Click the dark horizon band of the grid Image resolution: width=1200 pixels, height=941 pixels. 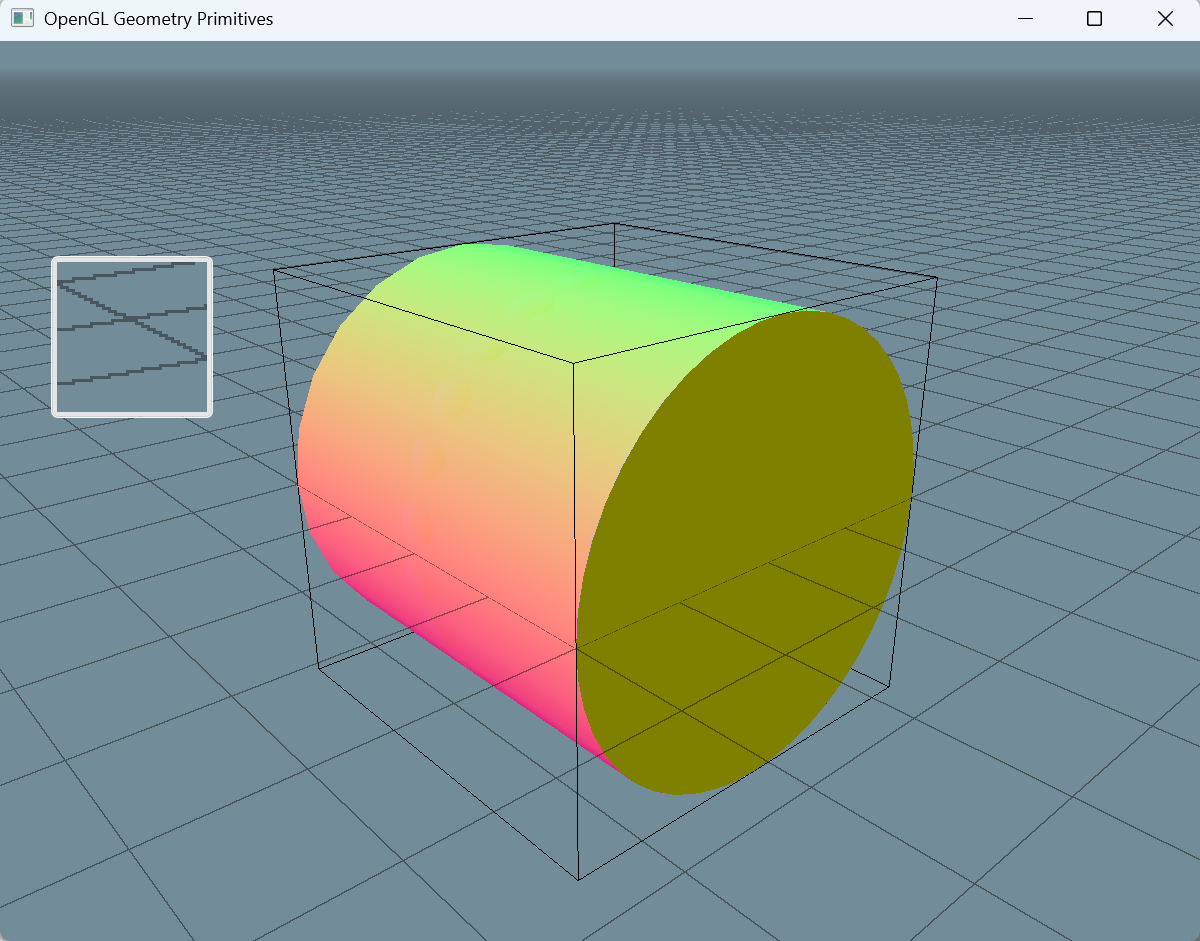pos(600,90)
